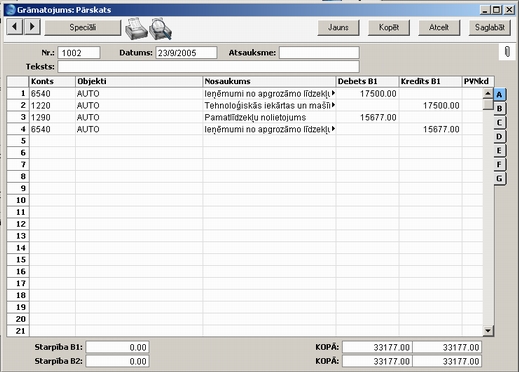This screenshot has width=519, height=372.
Task: Select row number 21
Action: (18, 331)
